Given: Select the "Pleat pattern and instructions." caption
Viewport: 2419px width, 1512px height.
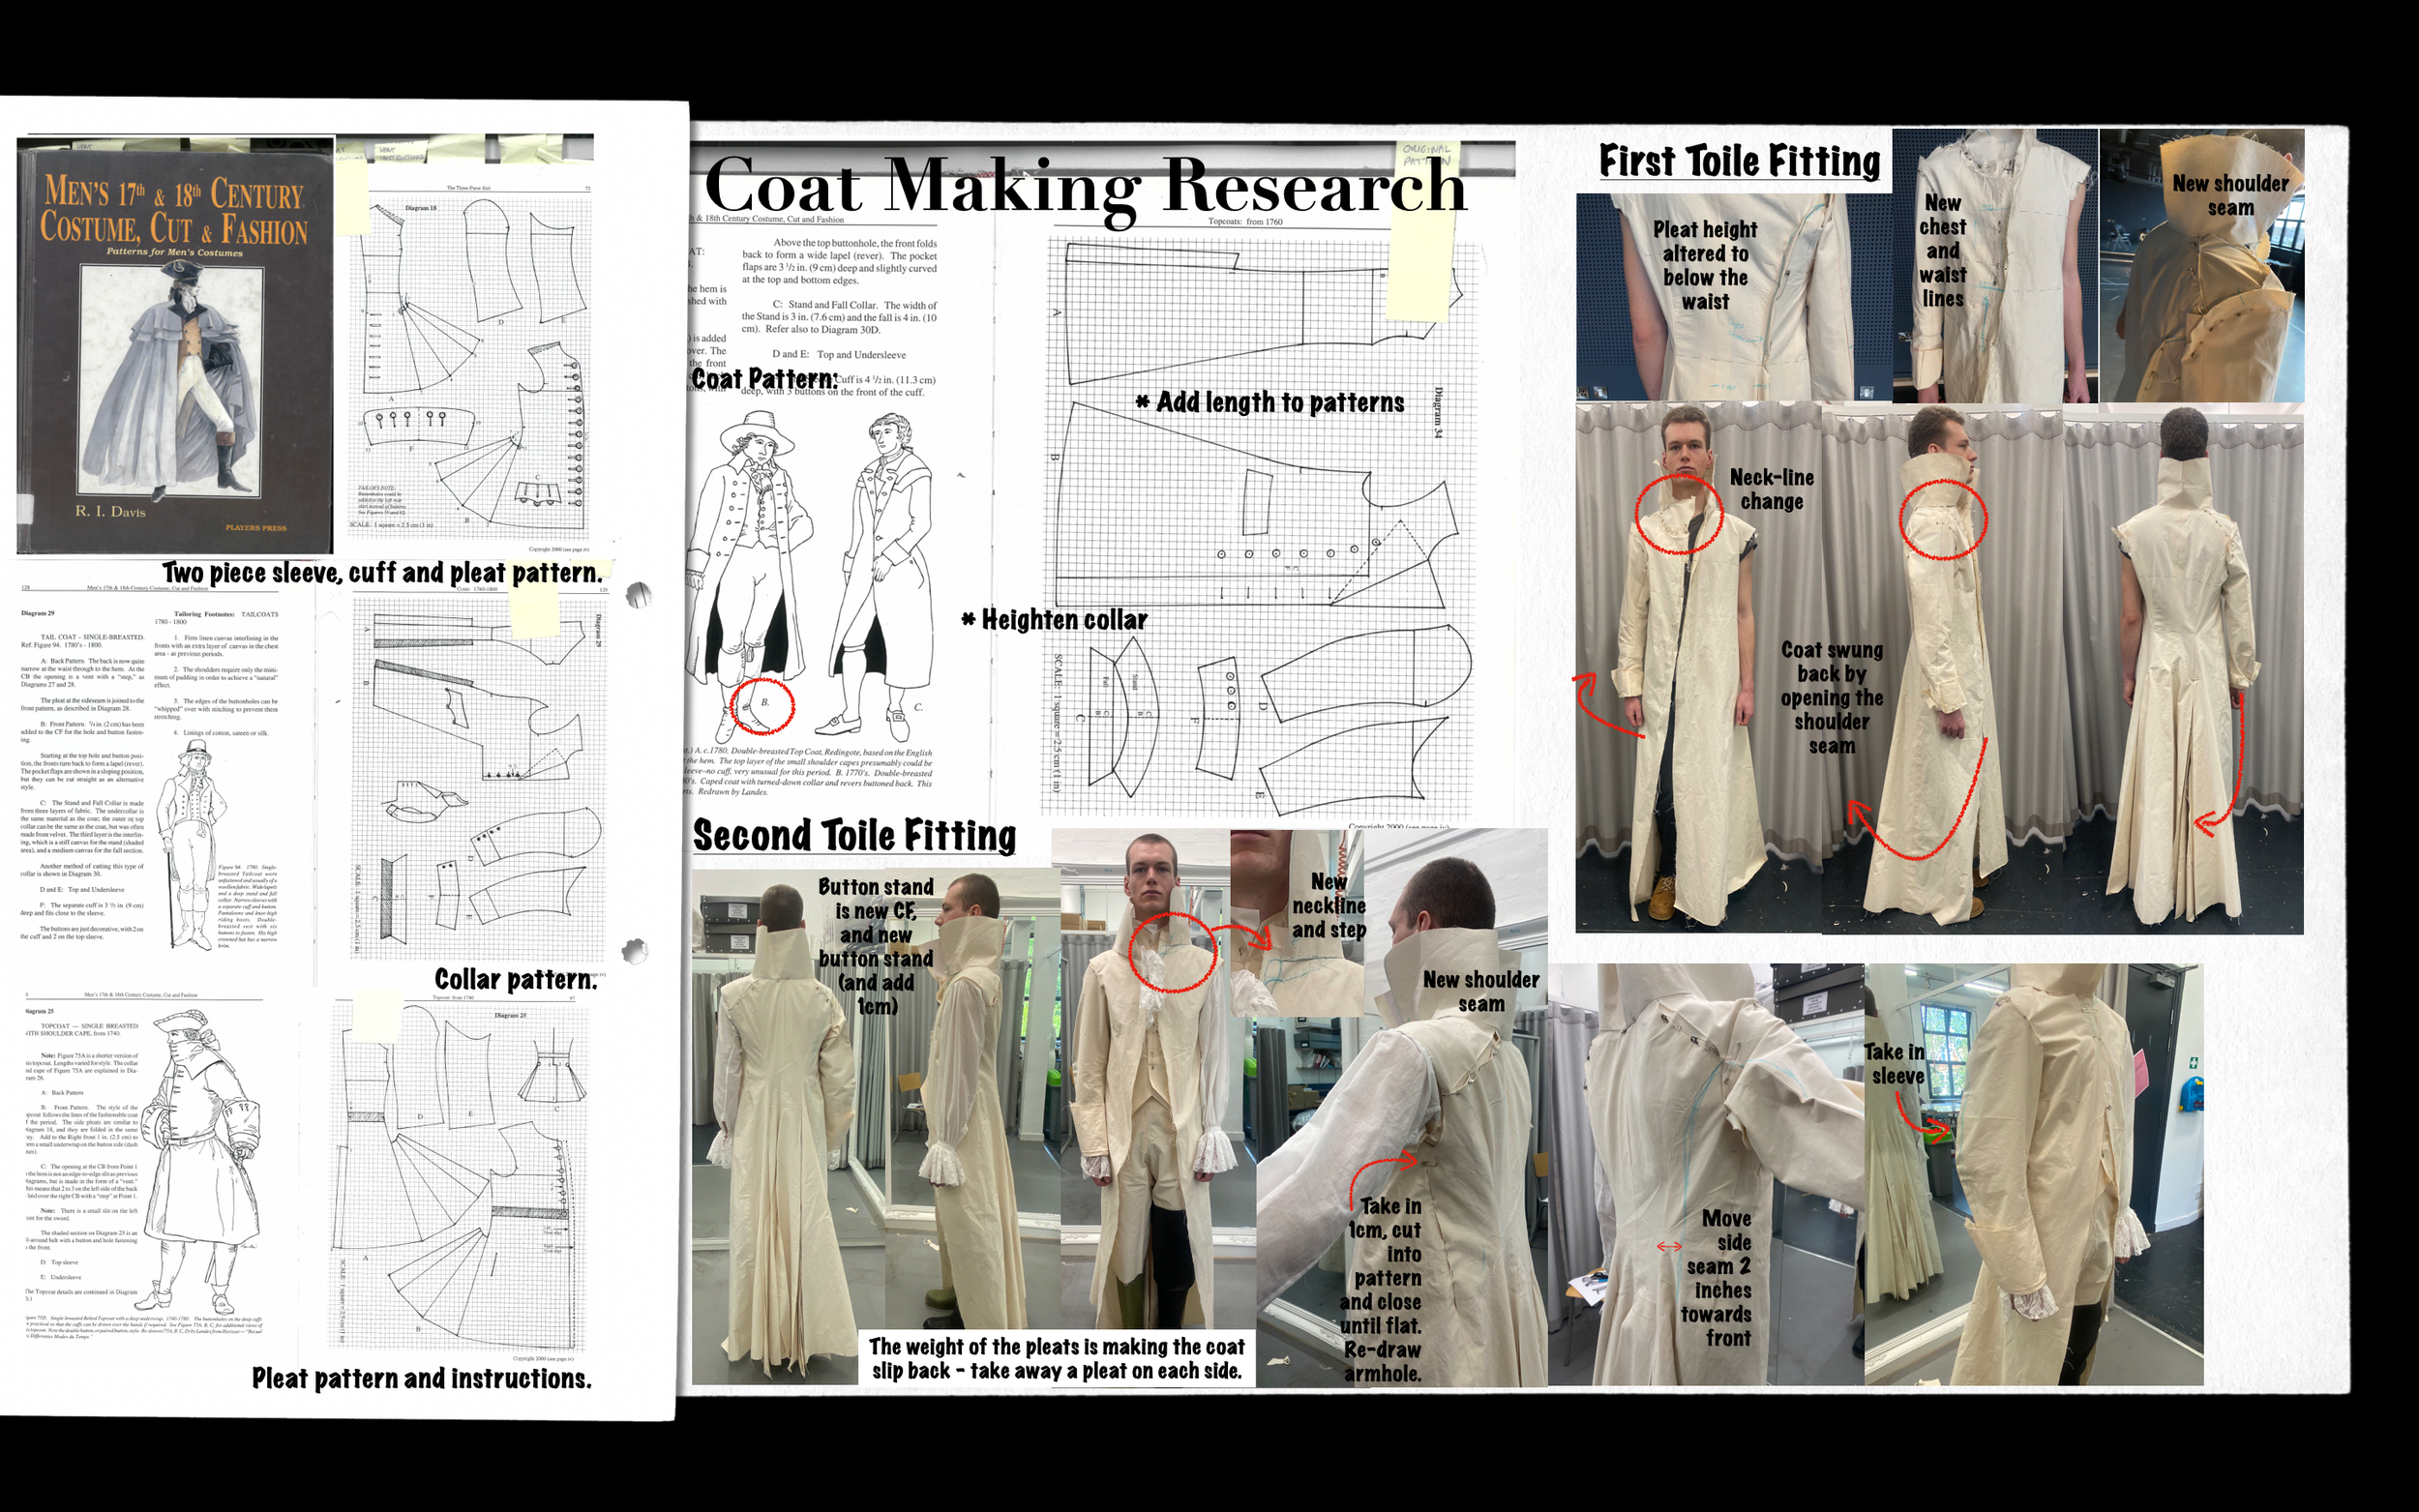Looking at the screenshot, I should 421,1378.
